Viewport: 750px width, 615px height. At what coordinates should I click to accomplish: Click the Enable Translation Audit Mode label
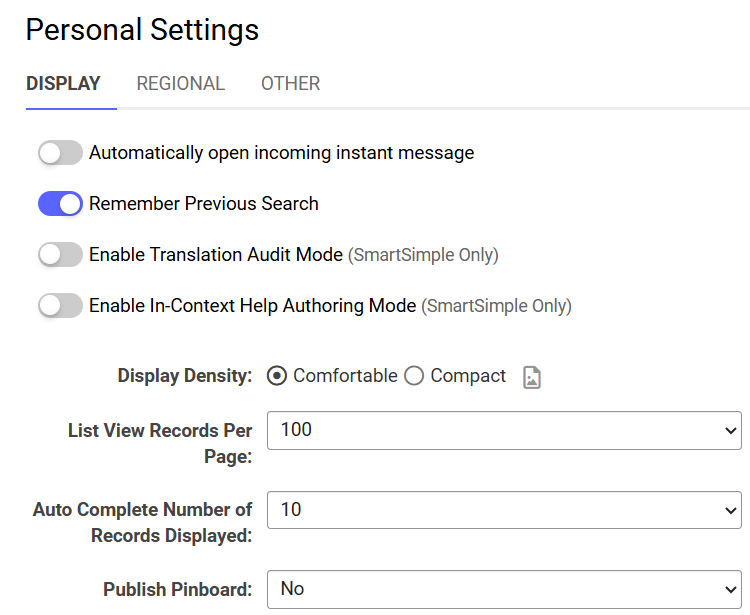coord(216,254)
